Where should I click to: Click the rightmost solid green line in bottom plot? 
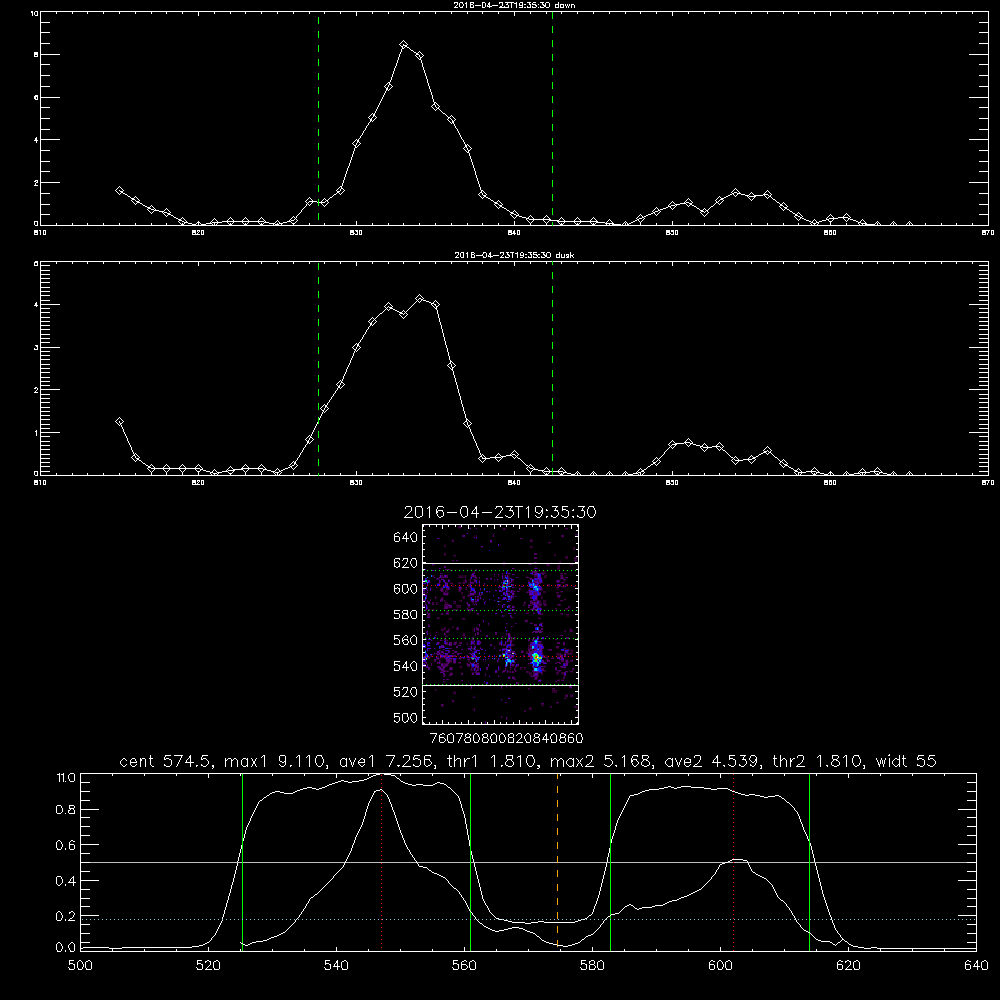click(x=809, y=861)
